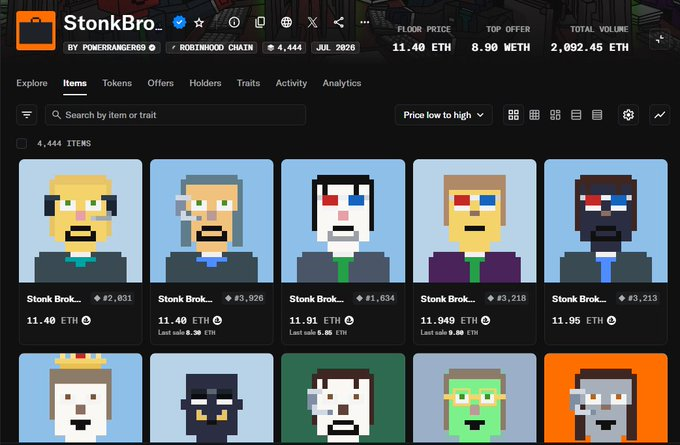680x445 pixels.
Task: Collapse the collection header banner
Action: [660, 39]
